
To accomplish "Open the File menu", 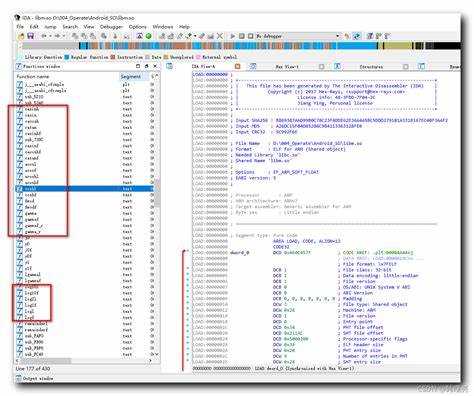I will coord(20,26).
